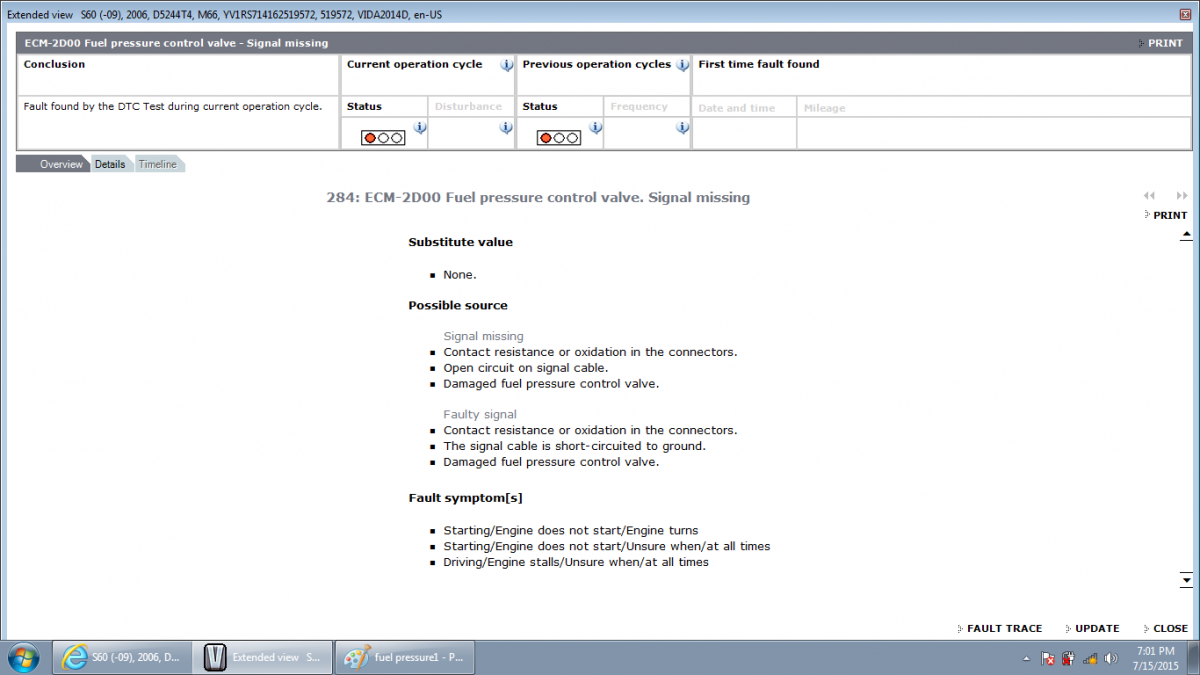Click 'Date and time' column label
1200x675 pixels.
(x=737, y=108)
